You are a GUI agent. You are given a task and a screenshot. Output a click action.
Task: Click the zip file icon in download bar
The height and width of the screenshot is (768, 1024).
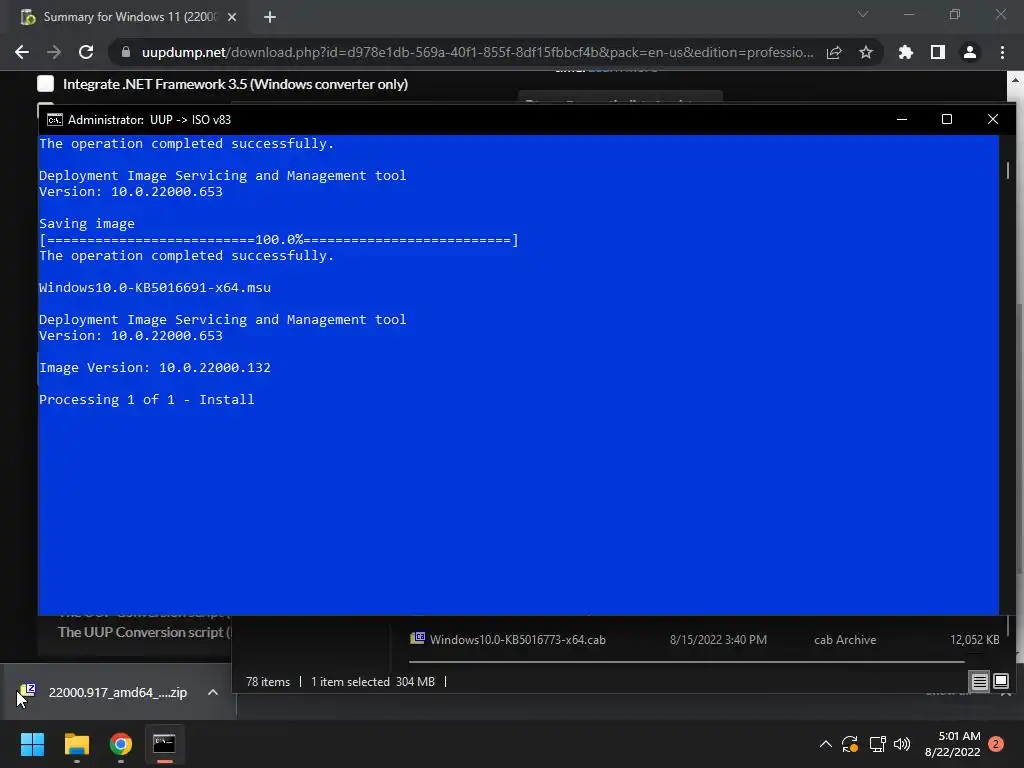(27, 692)
